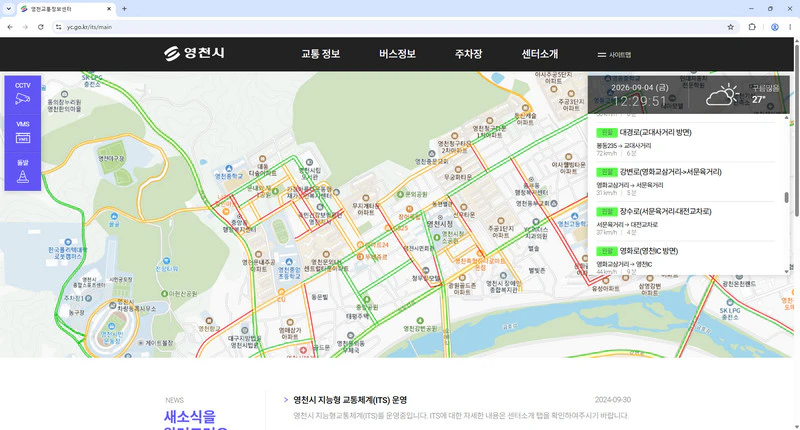Open the 센터소개 menu
Image resolution: width=800 pixels, height=430 pixels.
coord(540,54)
